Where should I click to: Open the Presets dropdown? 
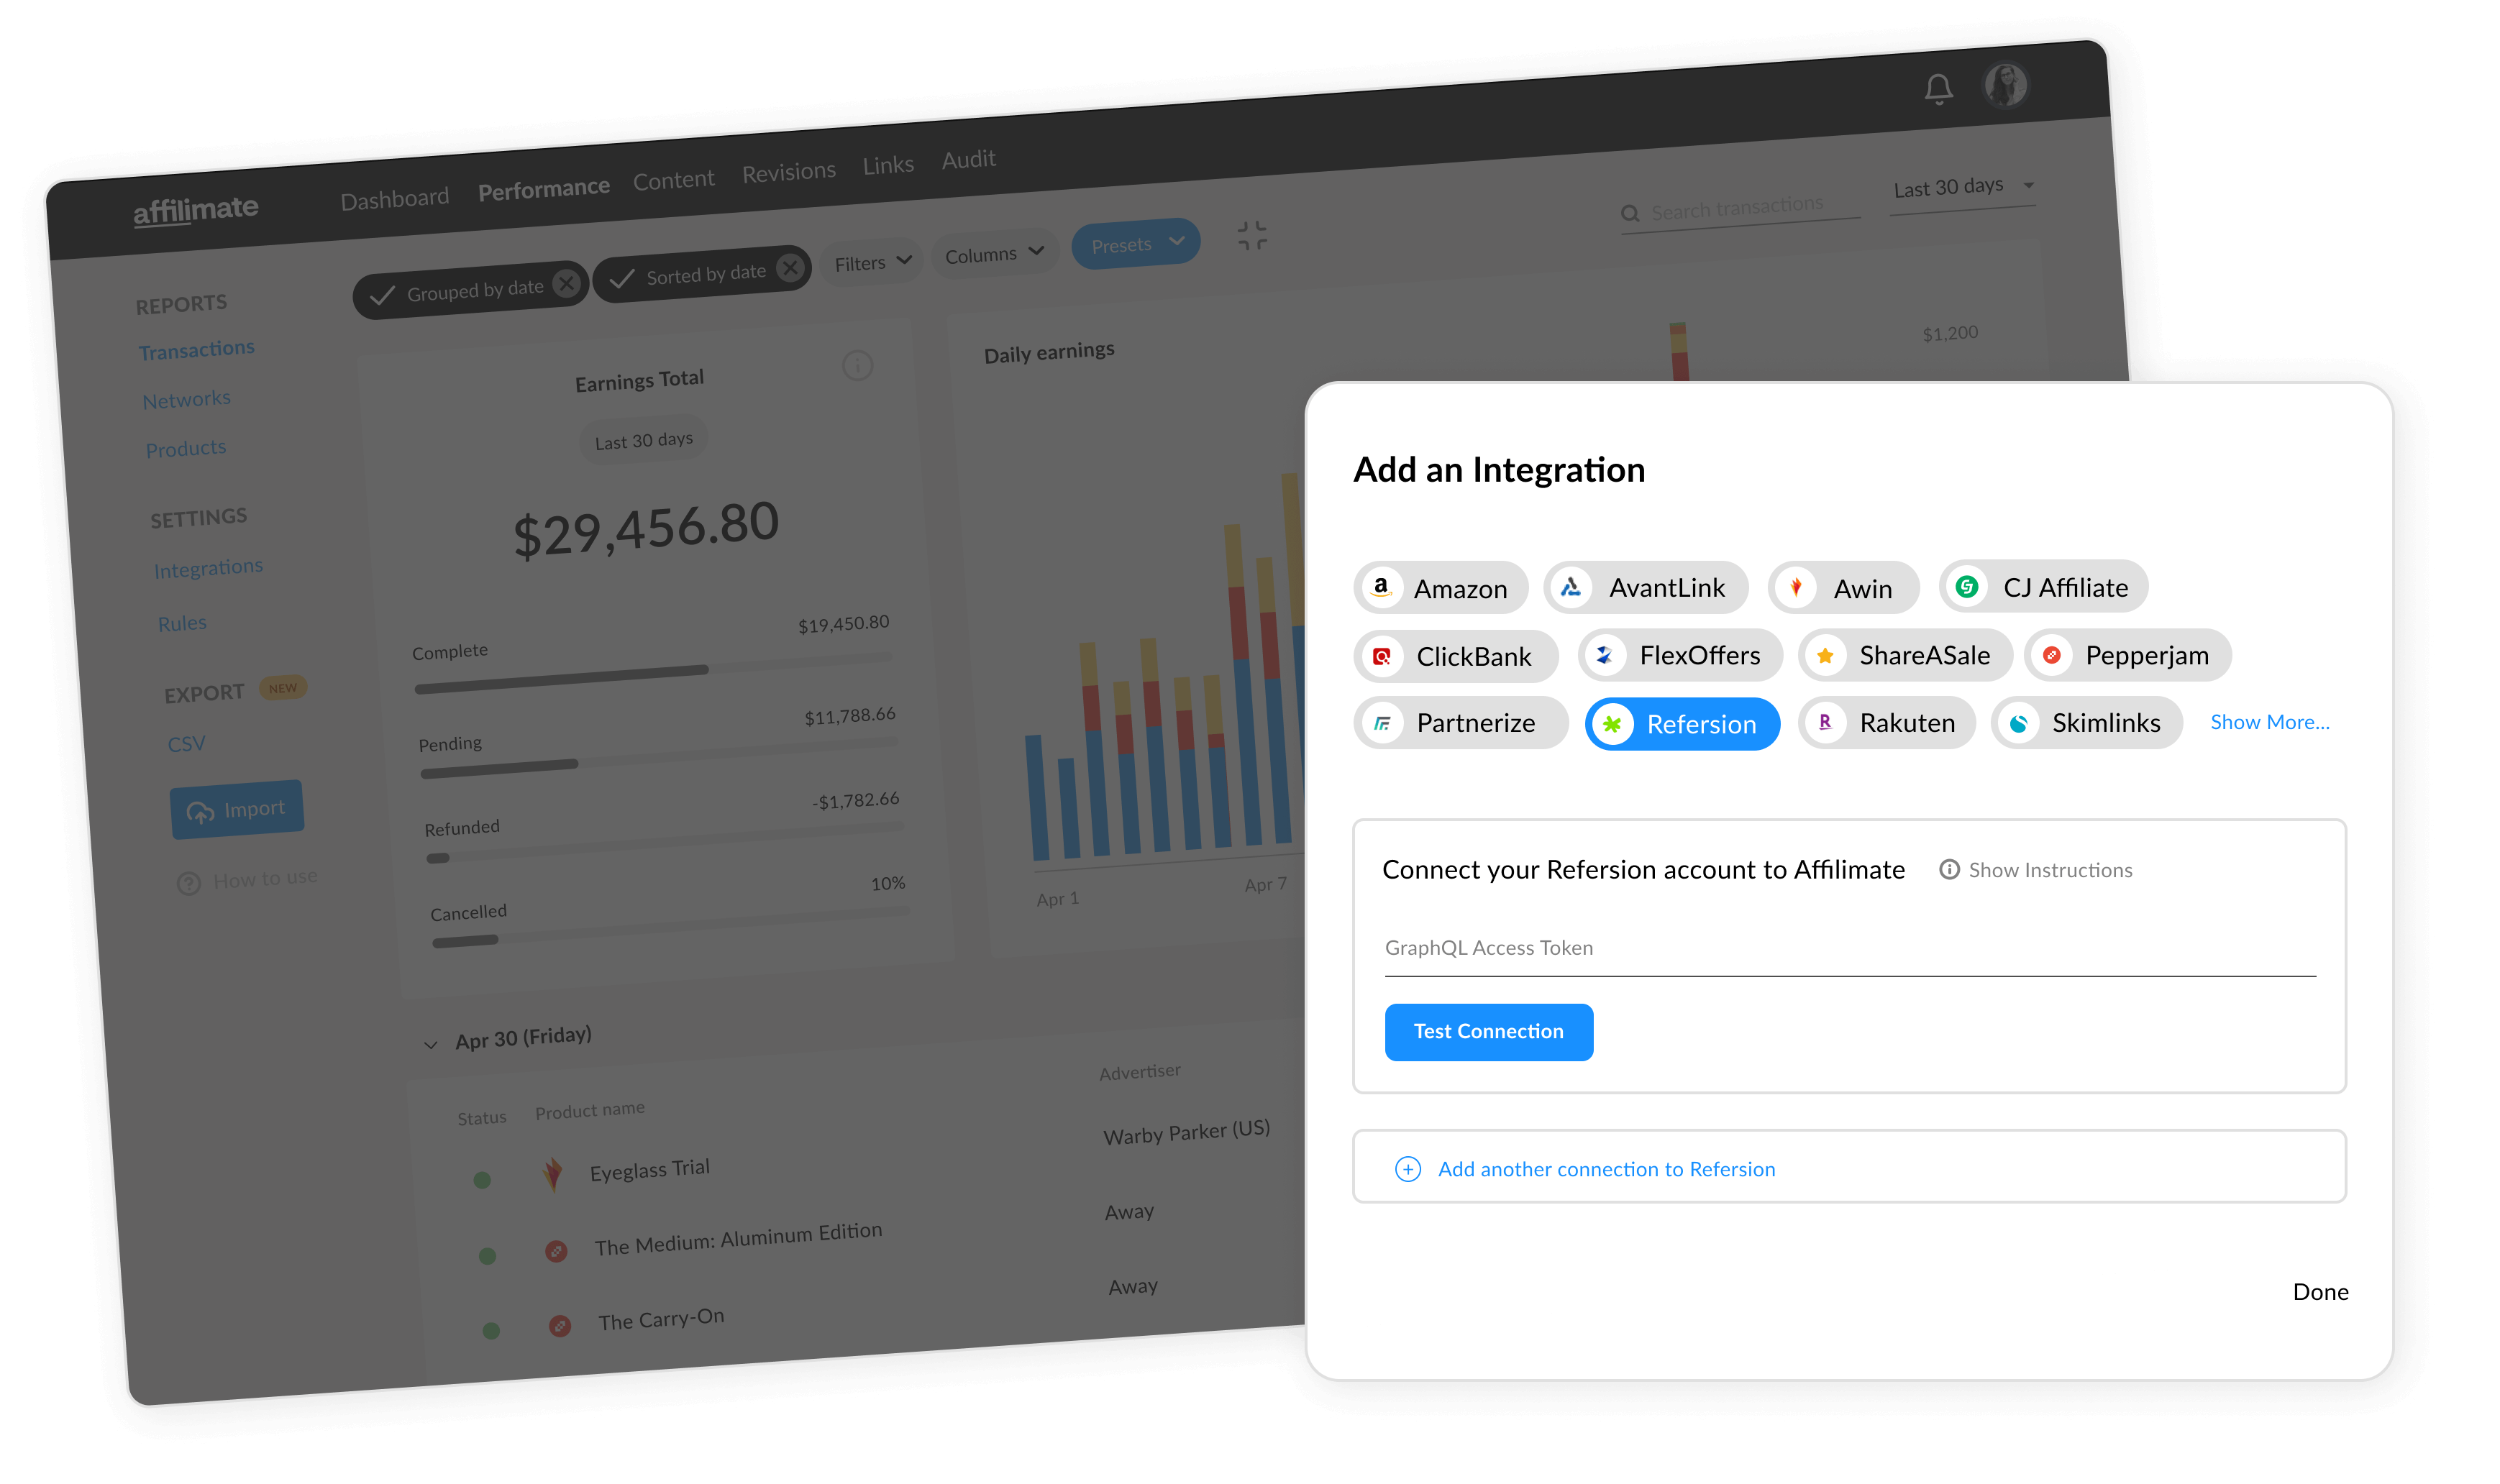(x=1138, y=246)
